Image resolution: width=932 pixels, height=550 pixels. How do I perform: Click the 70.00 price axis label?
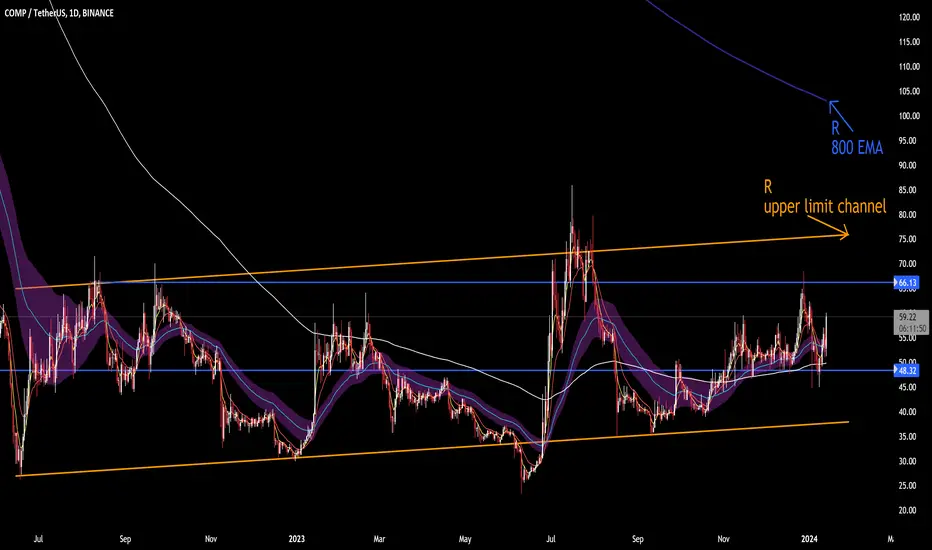(x=908, y=264)
